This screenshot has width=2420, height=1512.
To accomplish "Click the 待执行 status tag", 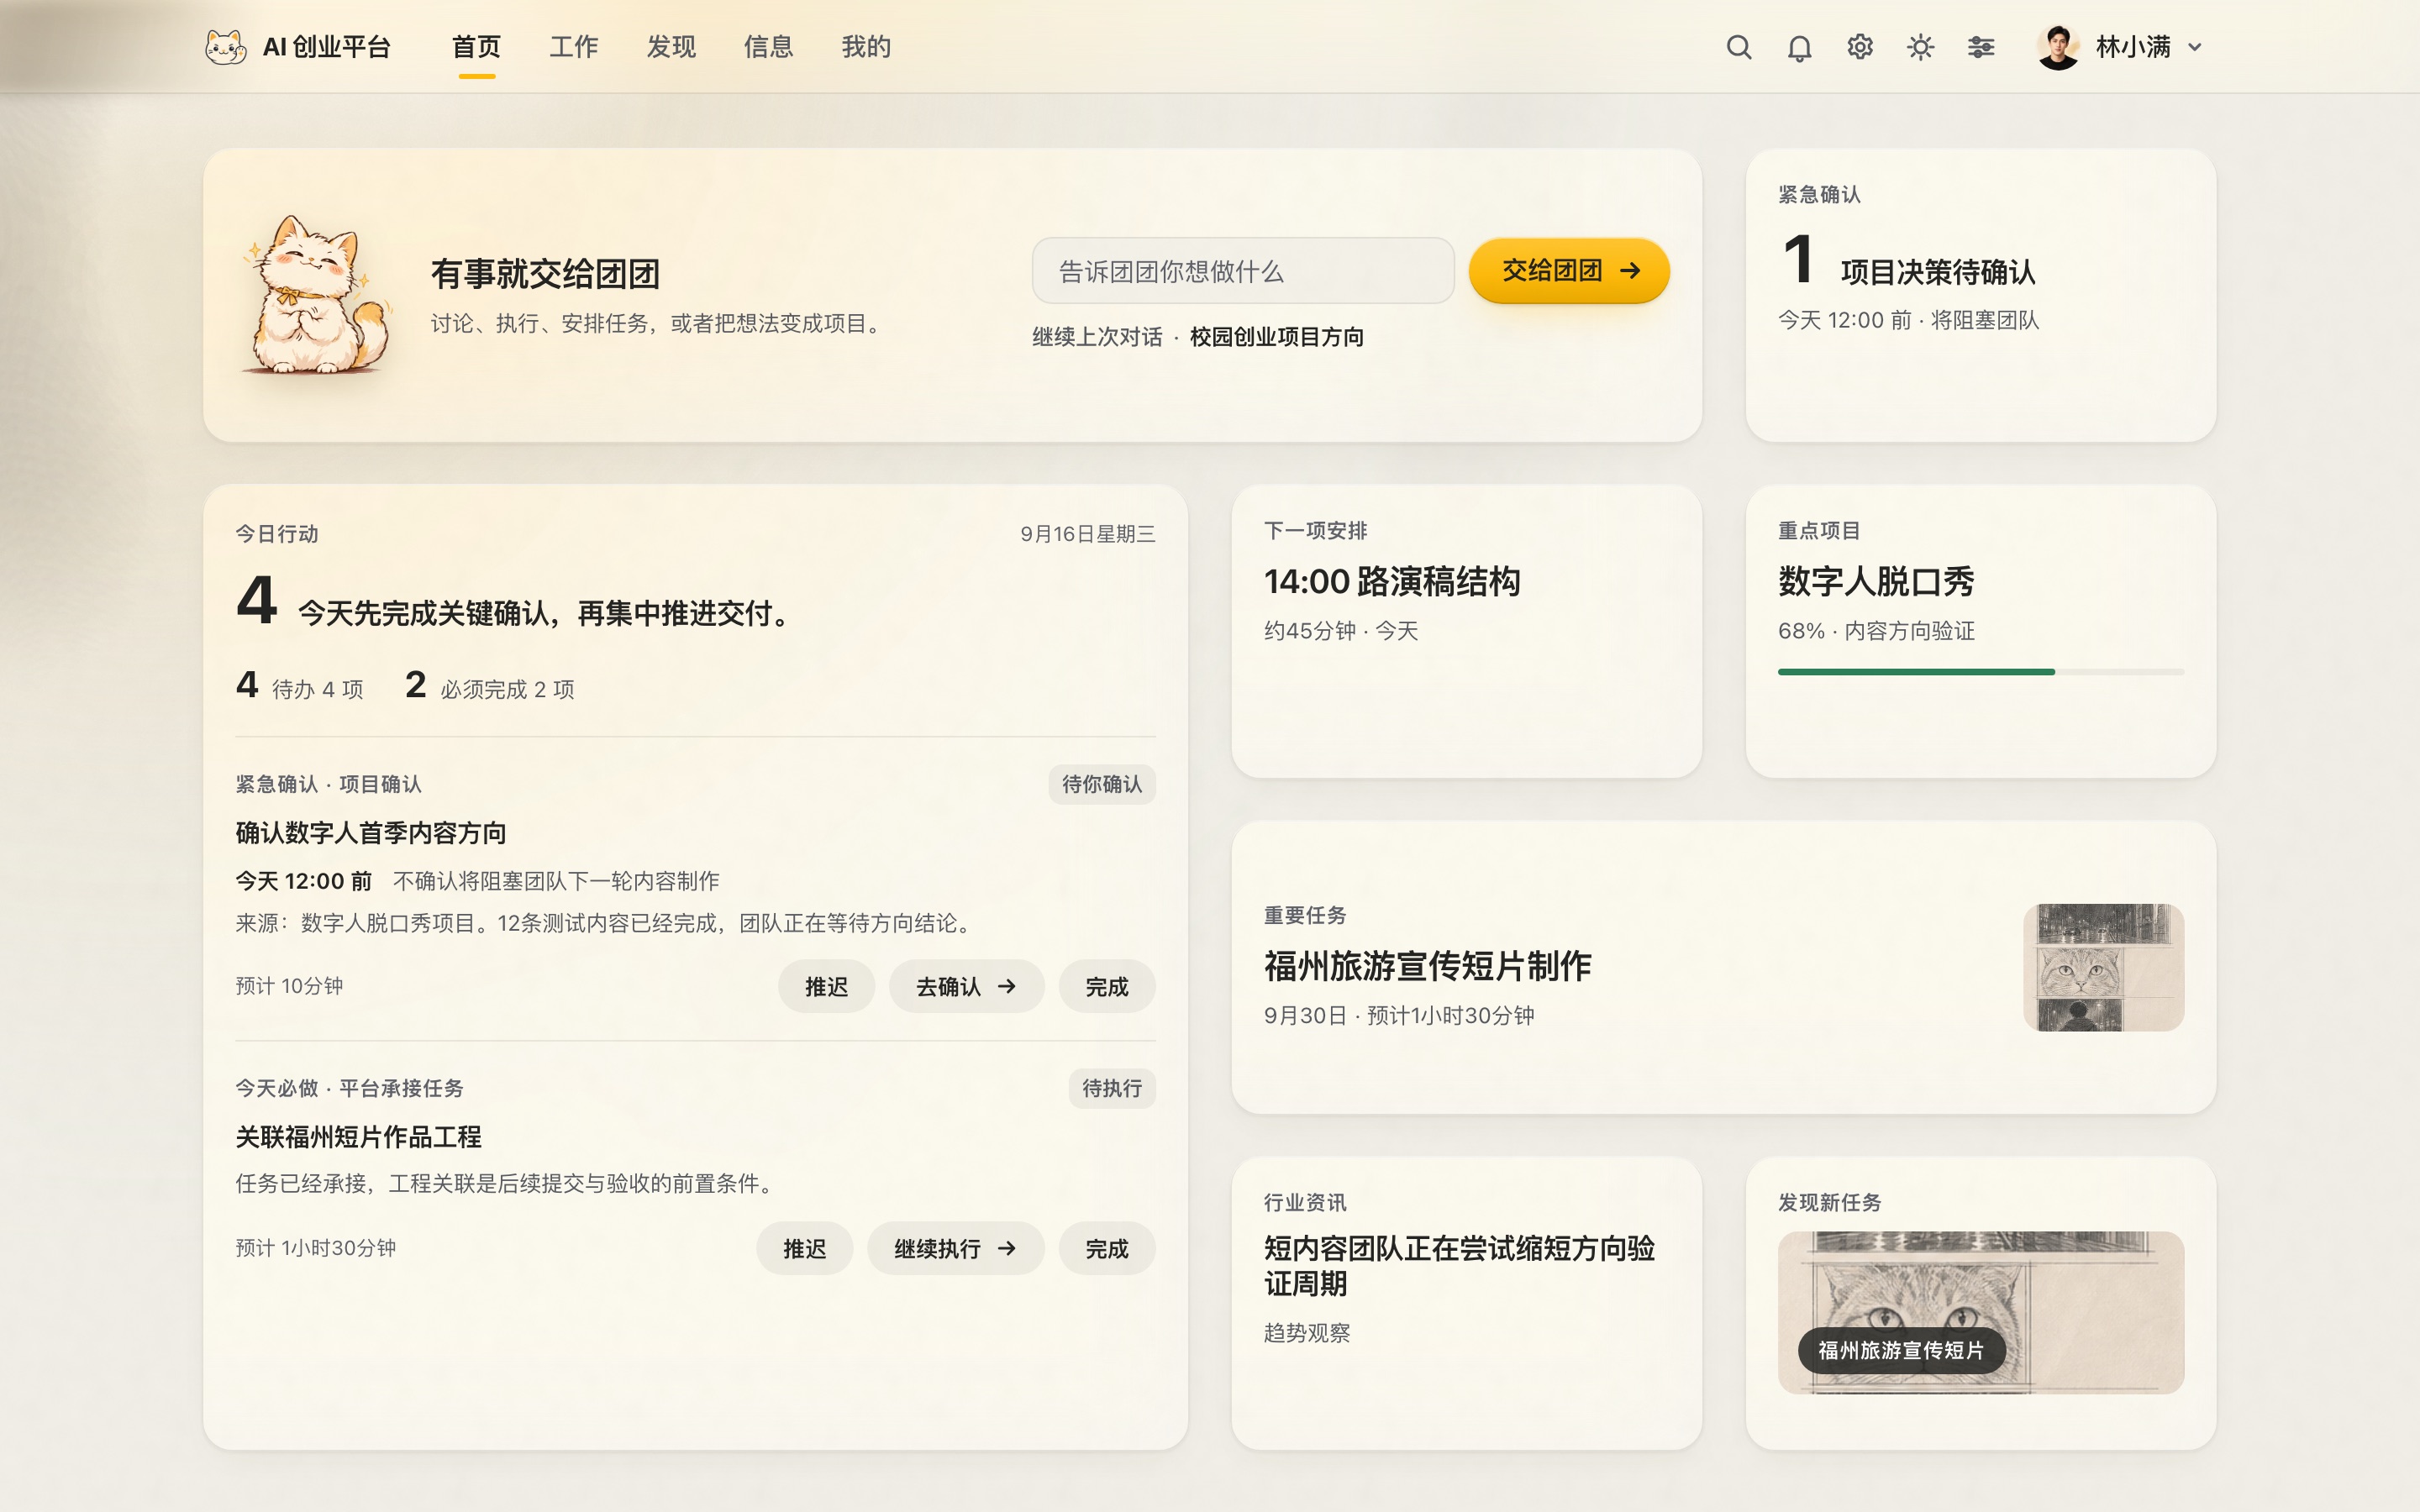I will 1112,1089.
